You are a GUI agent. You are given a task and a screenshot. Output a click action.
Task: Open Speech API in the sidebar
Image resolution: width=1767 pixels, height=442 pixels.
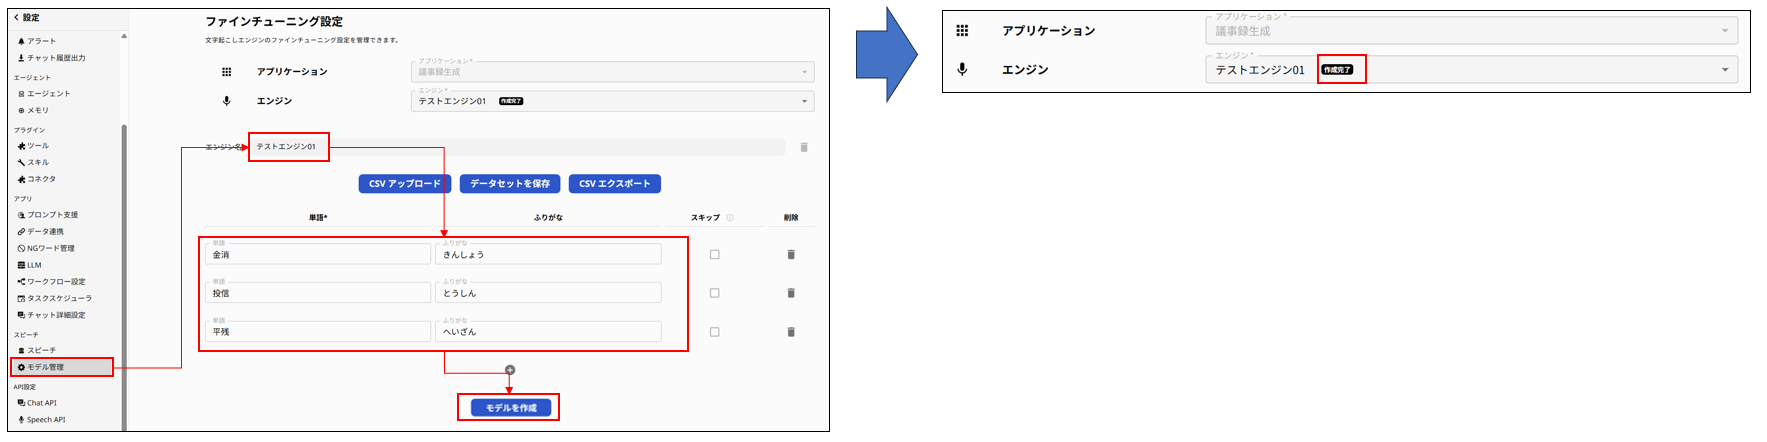[45, 420]
